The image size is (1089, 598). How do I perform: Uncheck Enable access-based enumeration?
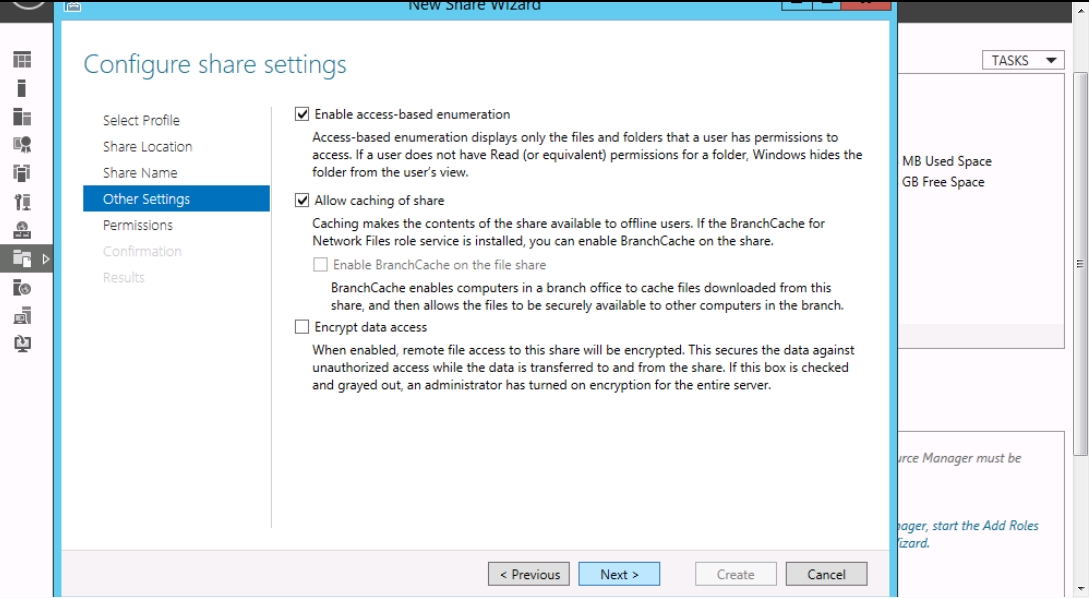pos(302,115)
